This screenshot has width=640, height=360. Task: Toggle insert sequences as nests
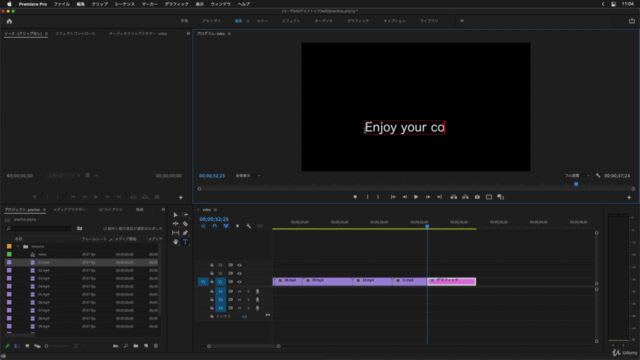(203, 226)
